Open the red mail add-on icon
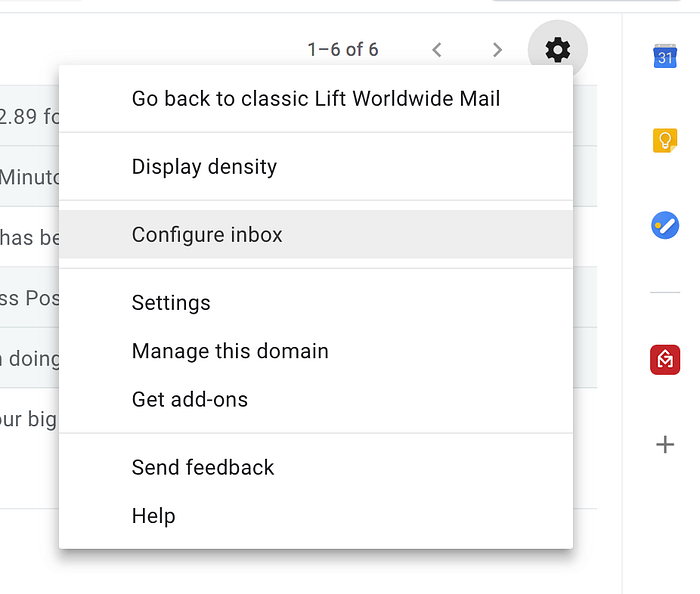 click(665, 359)
